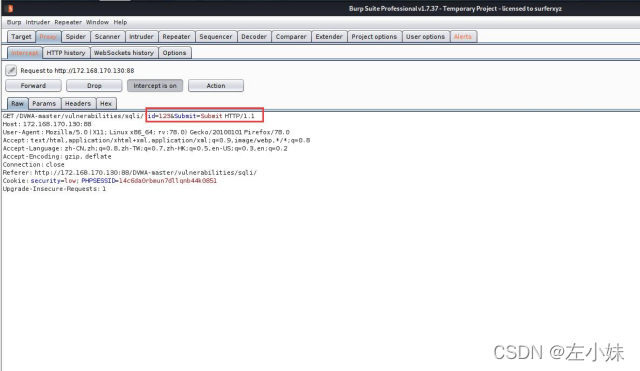Open the Project options tab

(x=374, y=37)
